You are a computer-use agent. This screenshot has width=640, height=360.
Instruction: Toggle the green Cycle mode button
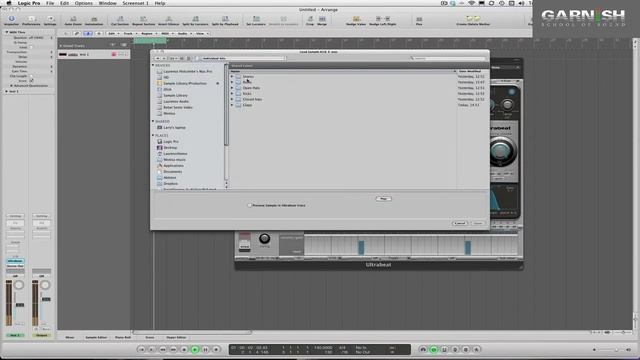coord(434,349)
